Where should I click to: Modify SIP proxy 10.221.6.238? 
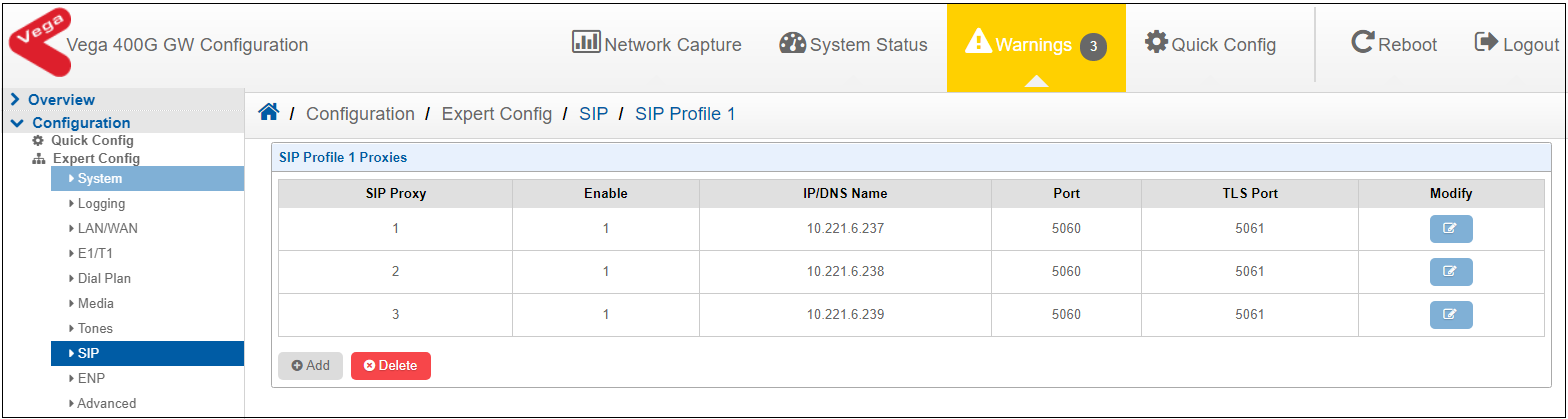pyautogui.click(x=1450, y=272)
